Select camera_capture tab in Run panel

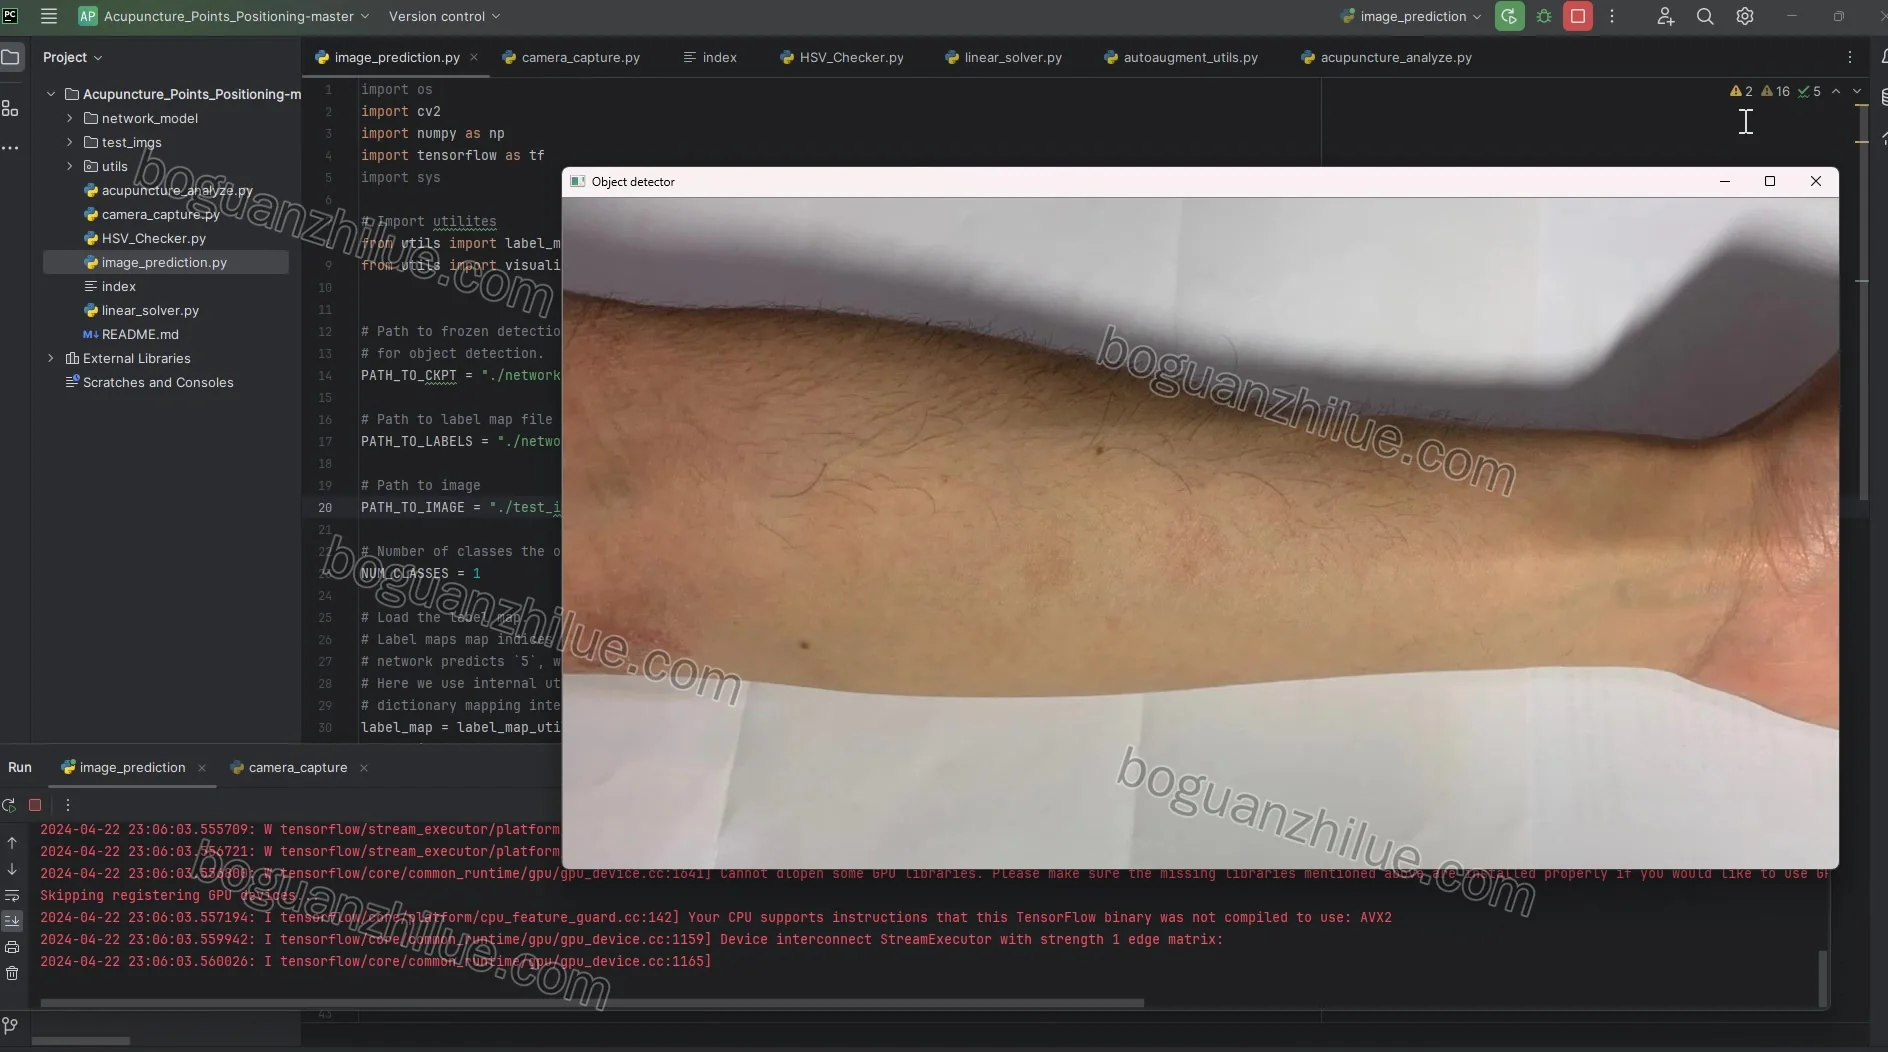tap(288, 767)
